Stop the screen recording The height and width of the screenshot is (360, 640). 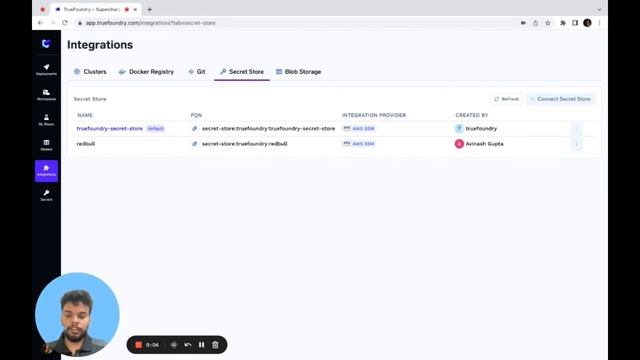(138, 345)
